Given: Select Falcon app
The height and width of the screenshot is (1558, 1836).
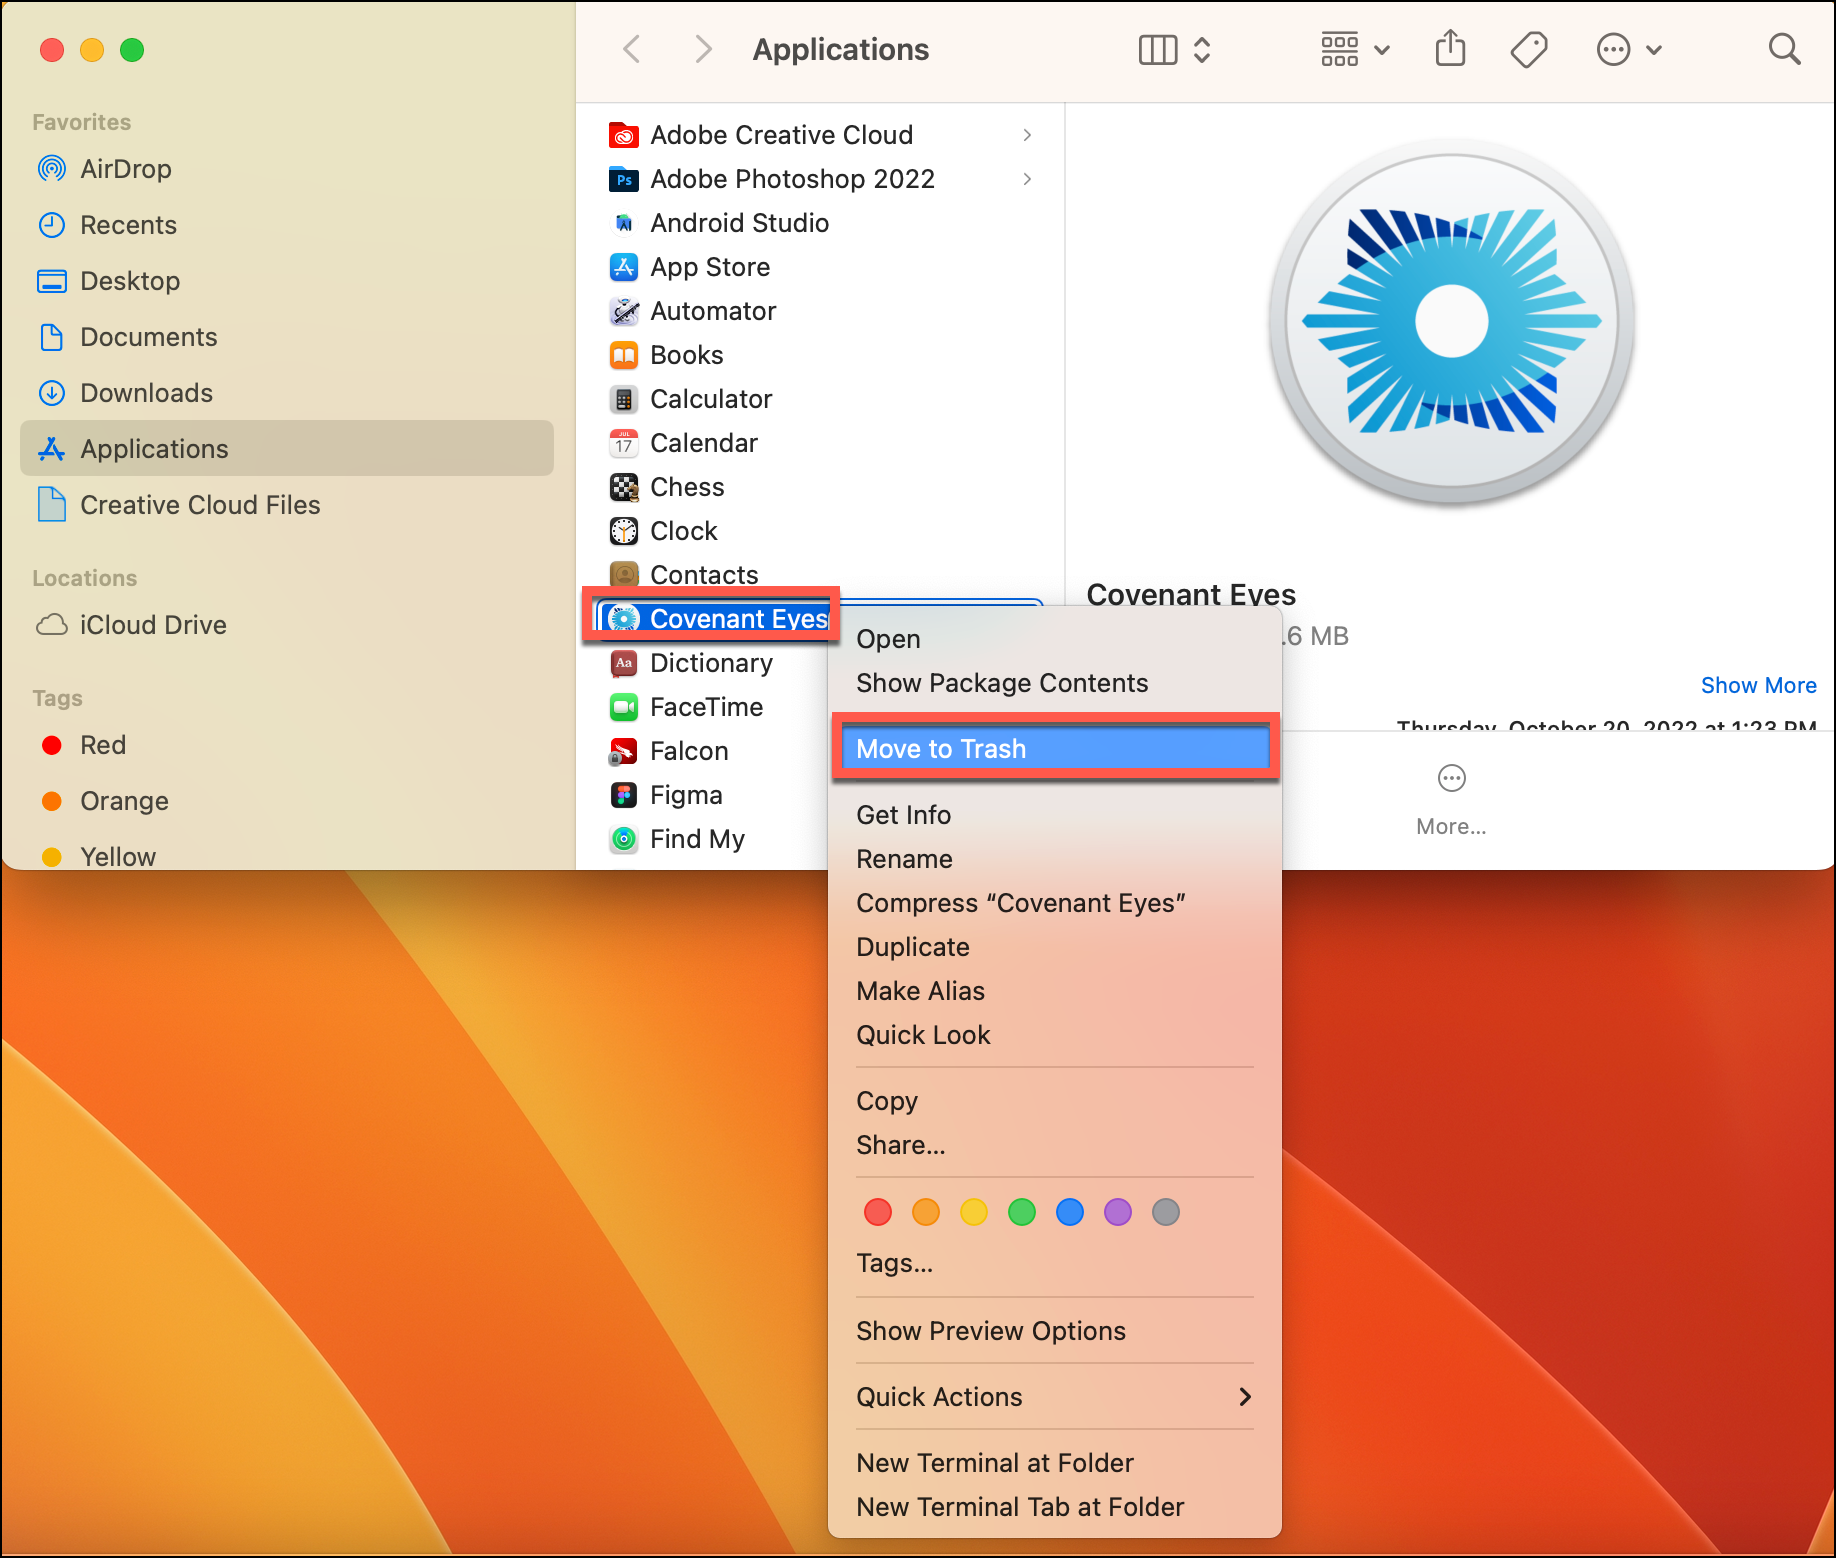Looking at the screenshot, I should (x=712, y=751).
